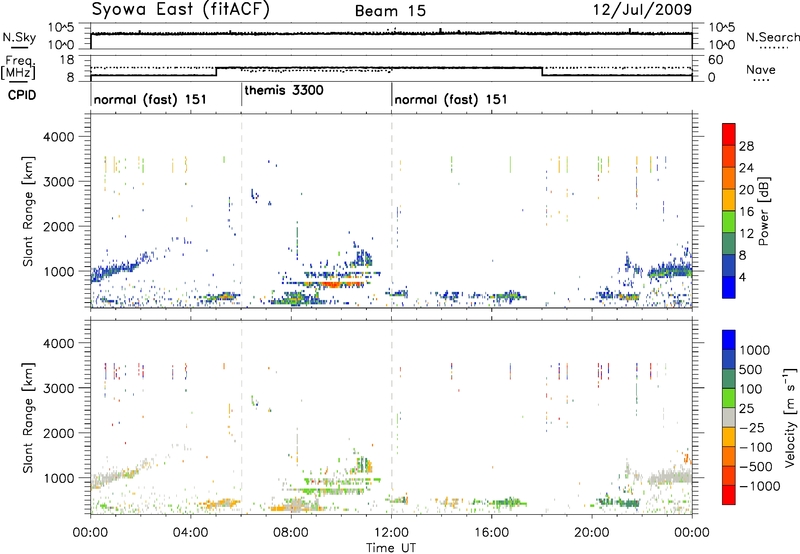
Task: Click the date '12/Jul/2009'
Action: (x=642, y=10)
